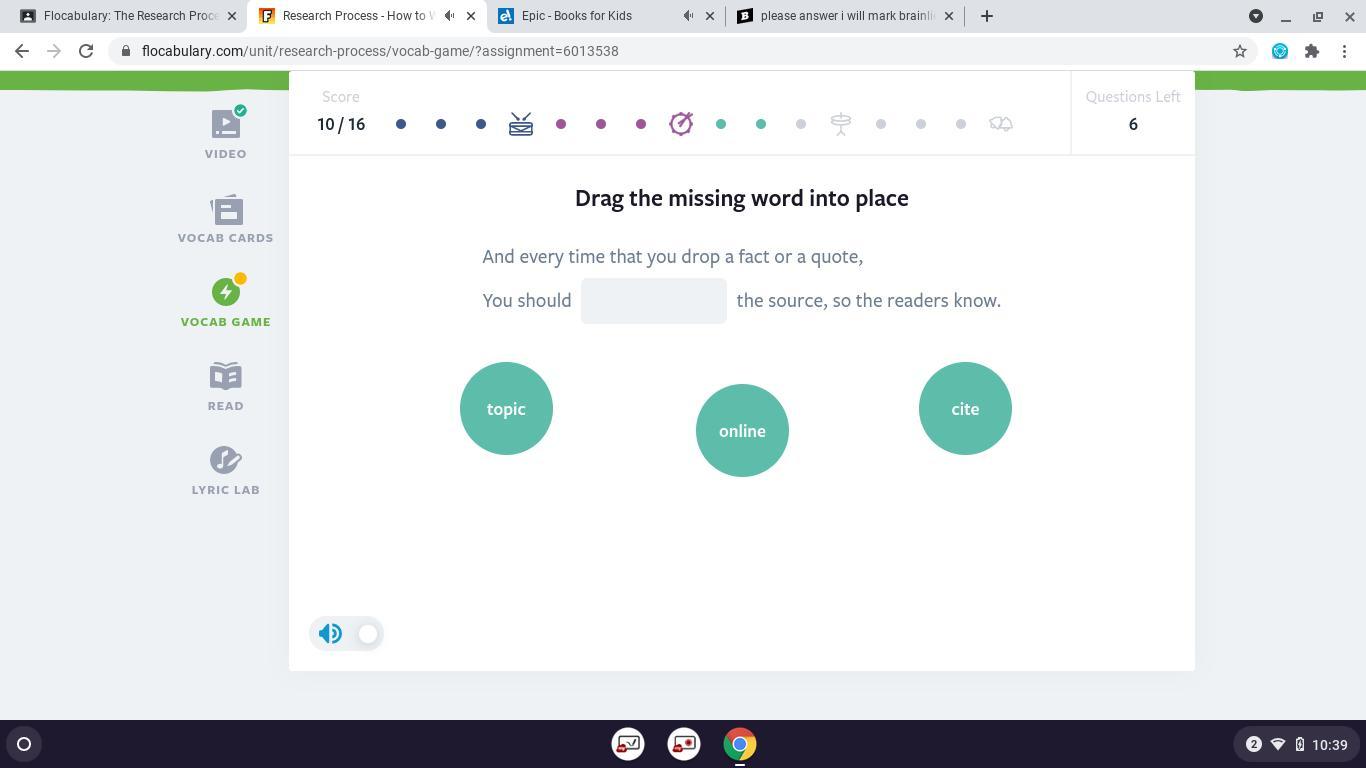1366x768 pixels.
Task: Open the Video section in sidebar
Action: pyautogui.click(x=225, y=134)
